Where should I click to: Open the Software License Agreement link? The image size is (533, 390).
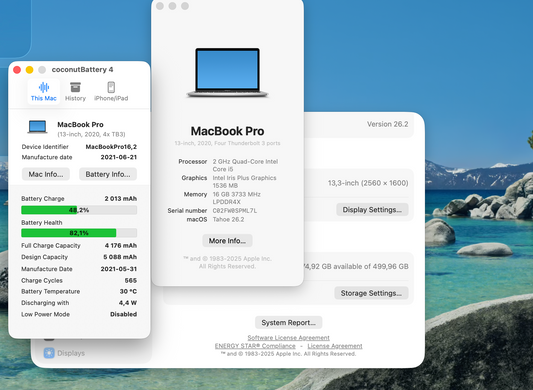coord(288,338)
